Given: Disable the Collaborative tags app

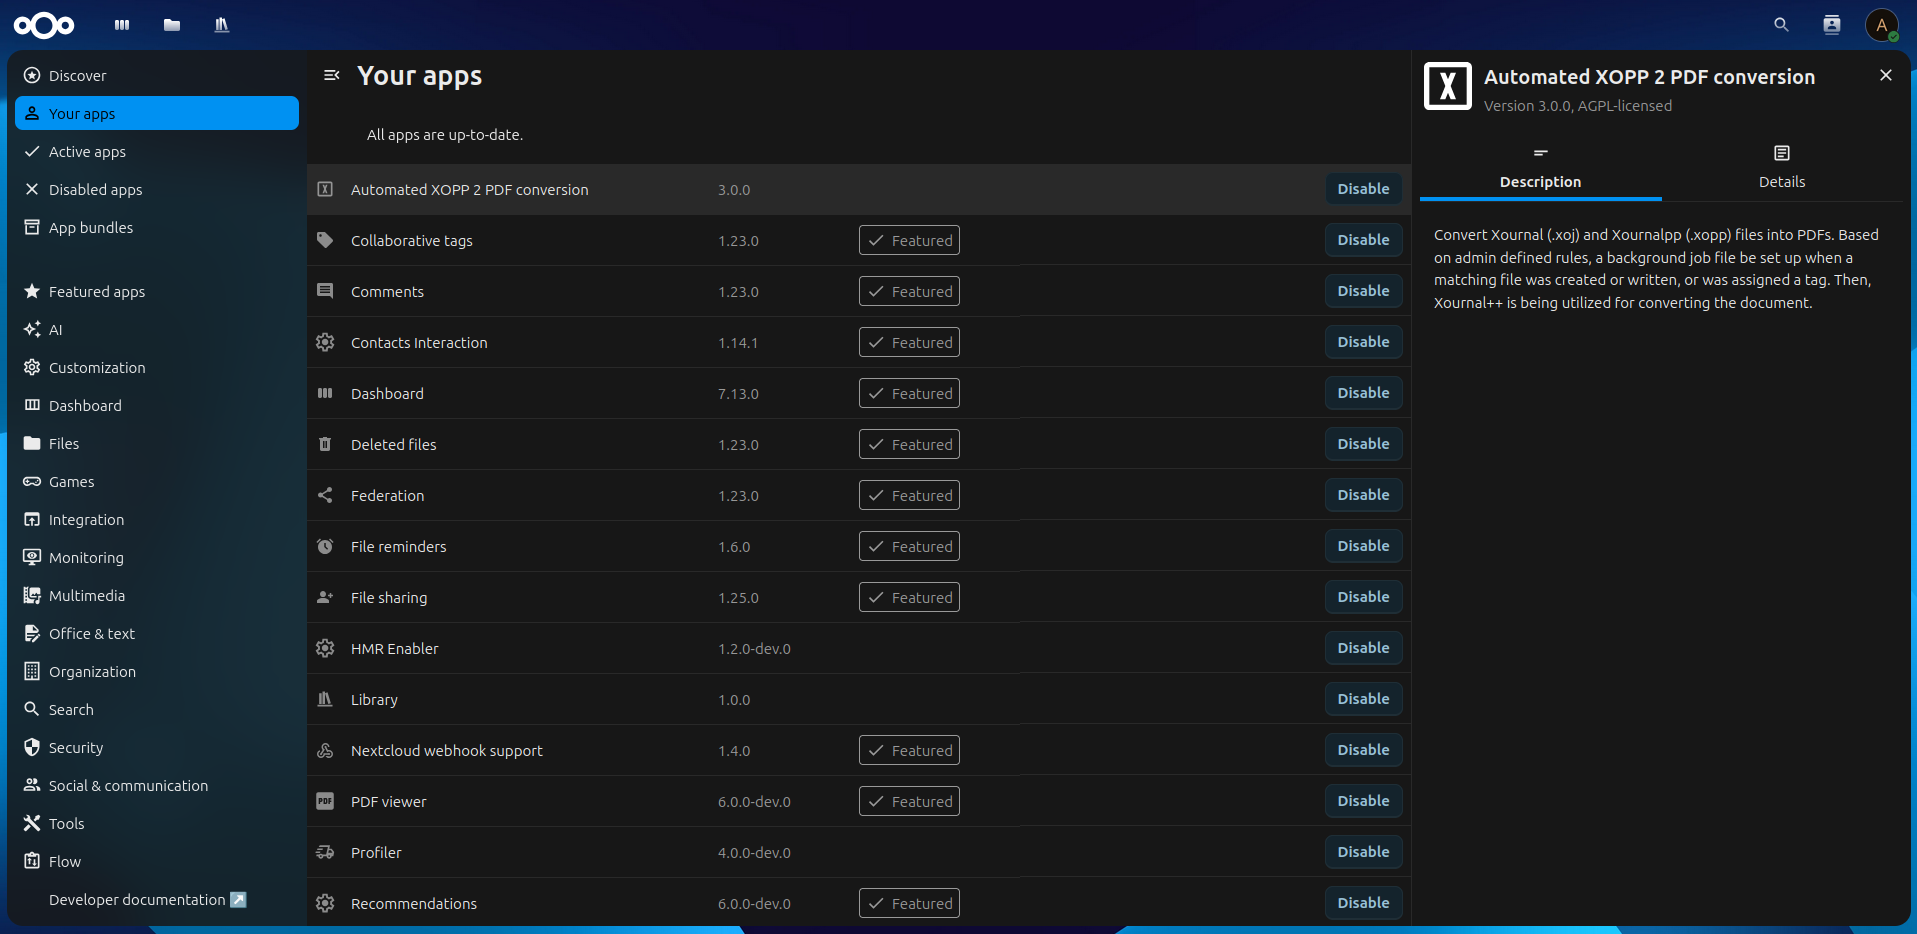Looking at the screenshot, I should [1363, 240].
